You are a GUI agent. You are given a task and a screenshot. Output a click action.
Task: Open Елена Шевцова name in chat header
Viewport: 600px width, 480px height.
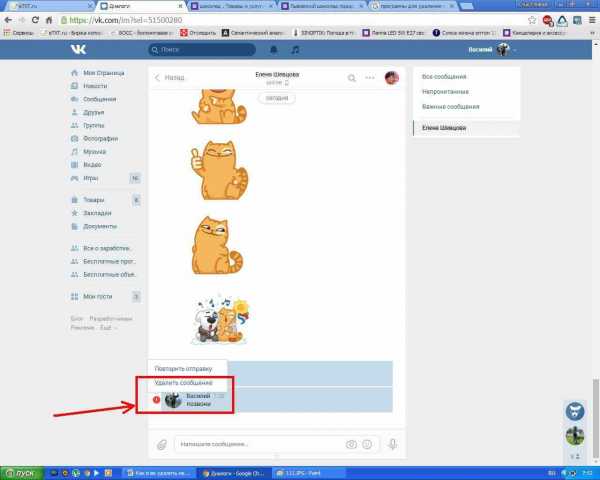click(x=277, y=74)
